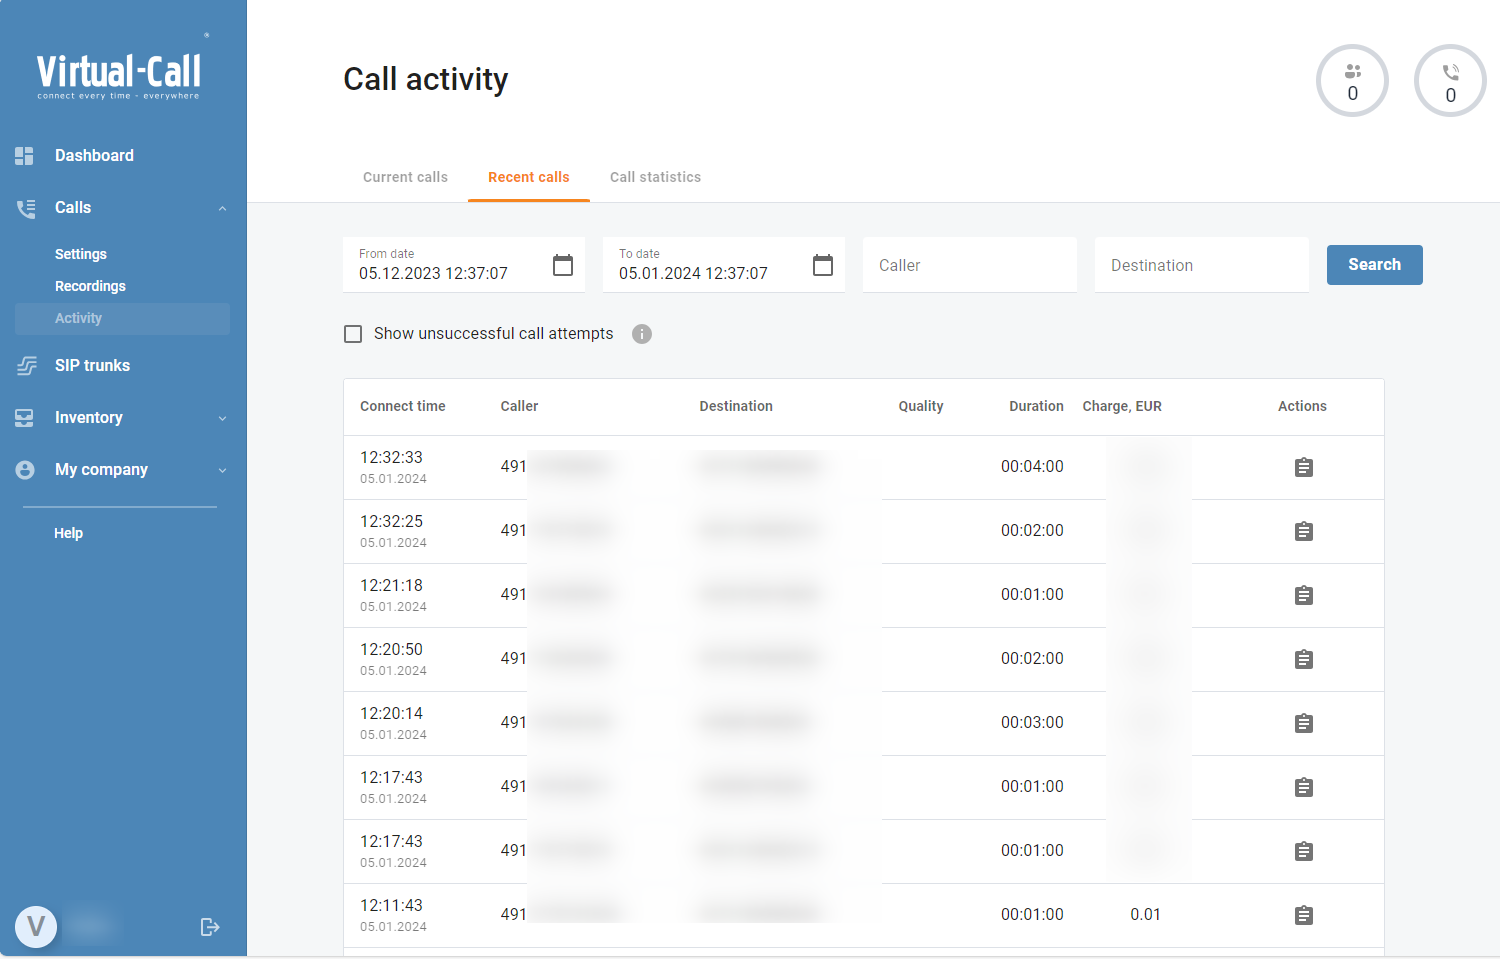
Task: Open call details clipboard icon for 12:32:33 call
Action: point(1303,467)
